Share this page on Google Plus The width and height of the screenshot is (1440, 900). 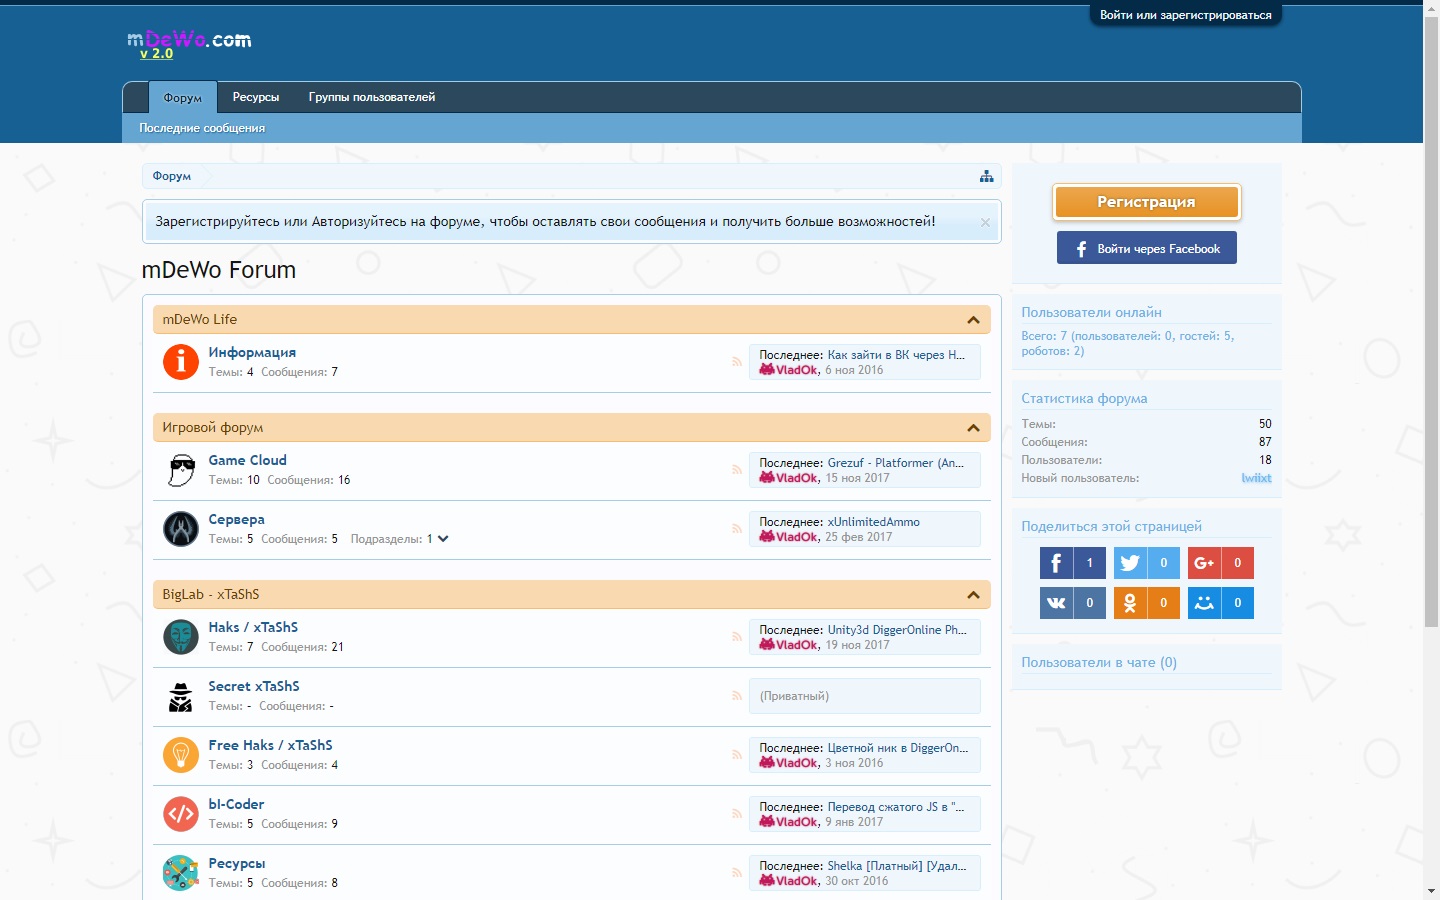[1221, 563]
